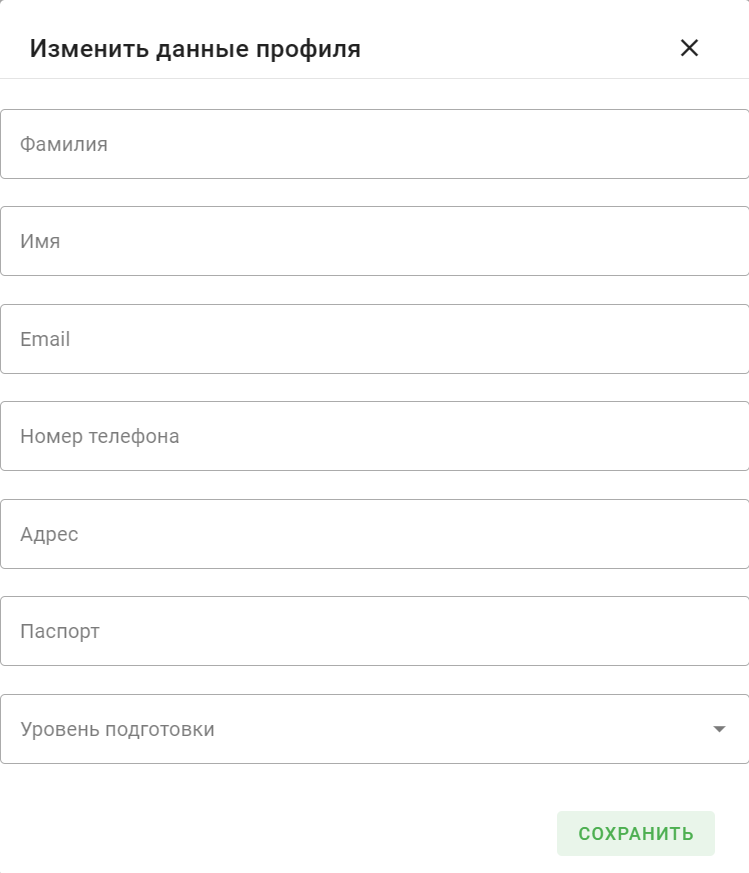
Task: Click the dropdown arrow in Уровень подготовки
Action: point(719,729)
